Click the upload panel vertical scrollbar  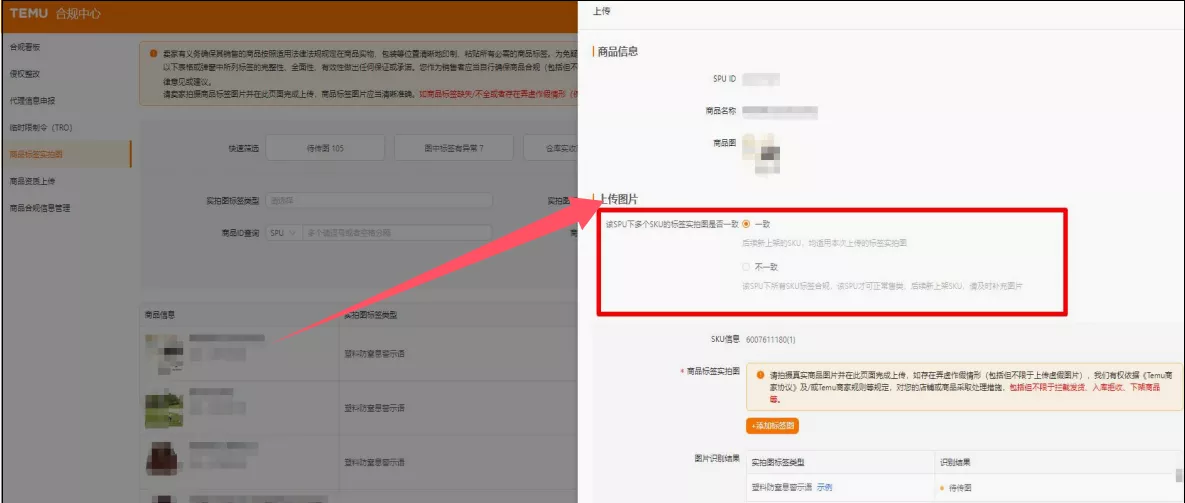coord(1178,476)
